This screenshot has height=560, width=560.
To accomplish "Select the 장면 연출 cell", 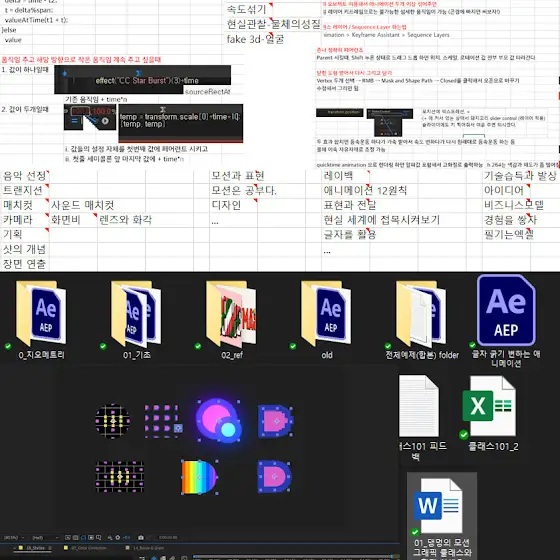I will point(24,264).
